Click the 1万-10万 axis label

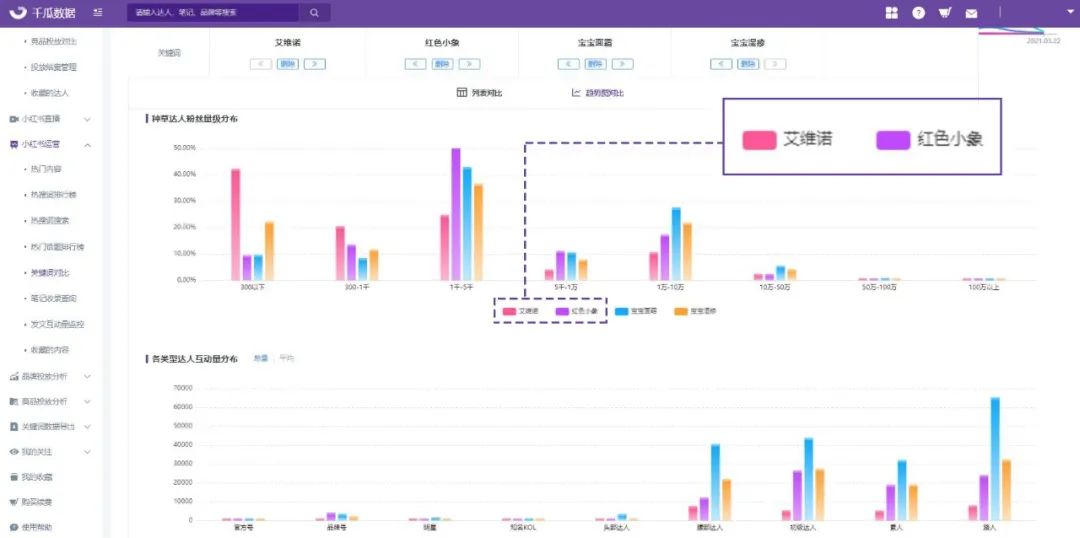[668, 287]
